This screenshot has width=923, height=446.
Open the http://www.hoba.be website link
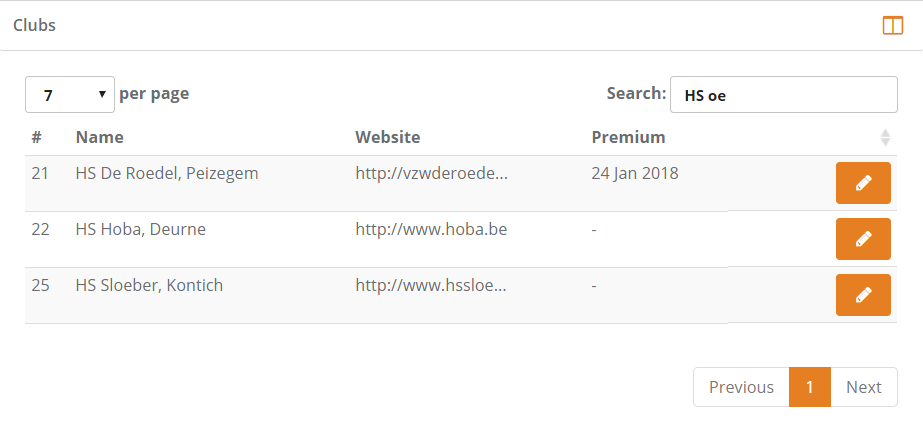pos(431,229)
